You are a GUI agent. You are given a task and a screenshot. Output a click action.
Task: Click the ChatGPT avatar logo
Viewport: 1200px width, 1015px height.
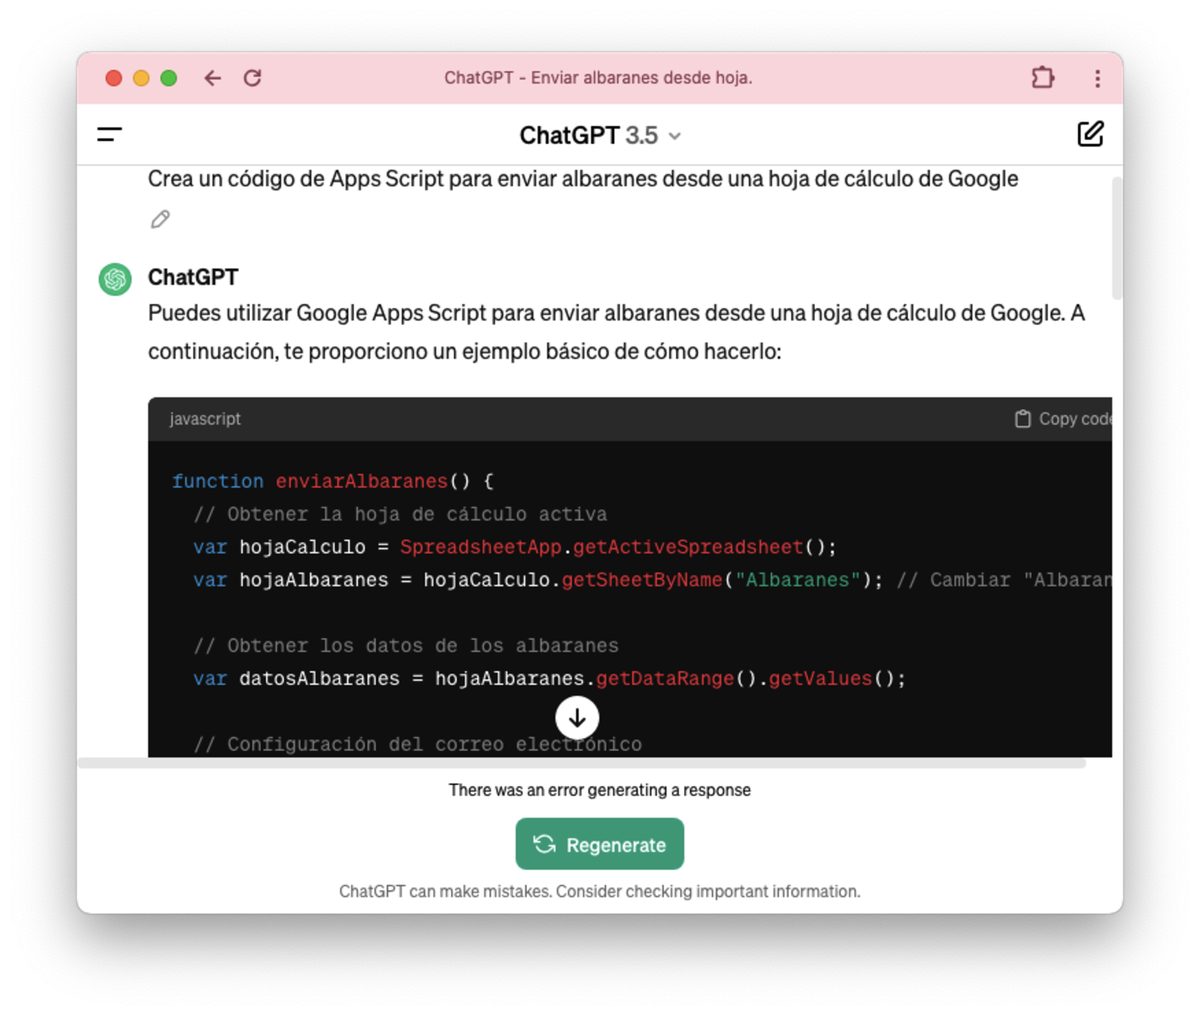point(114,280)
